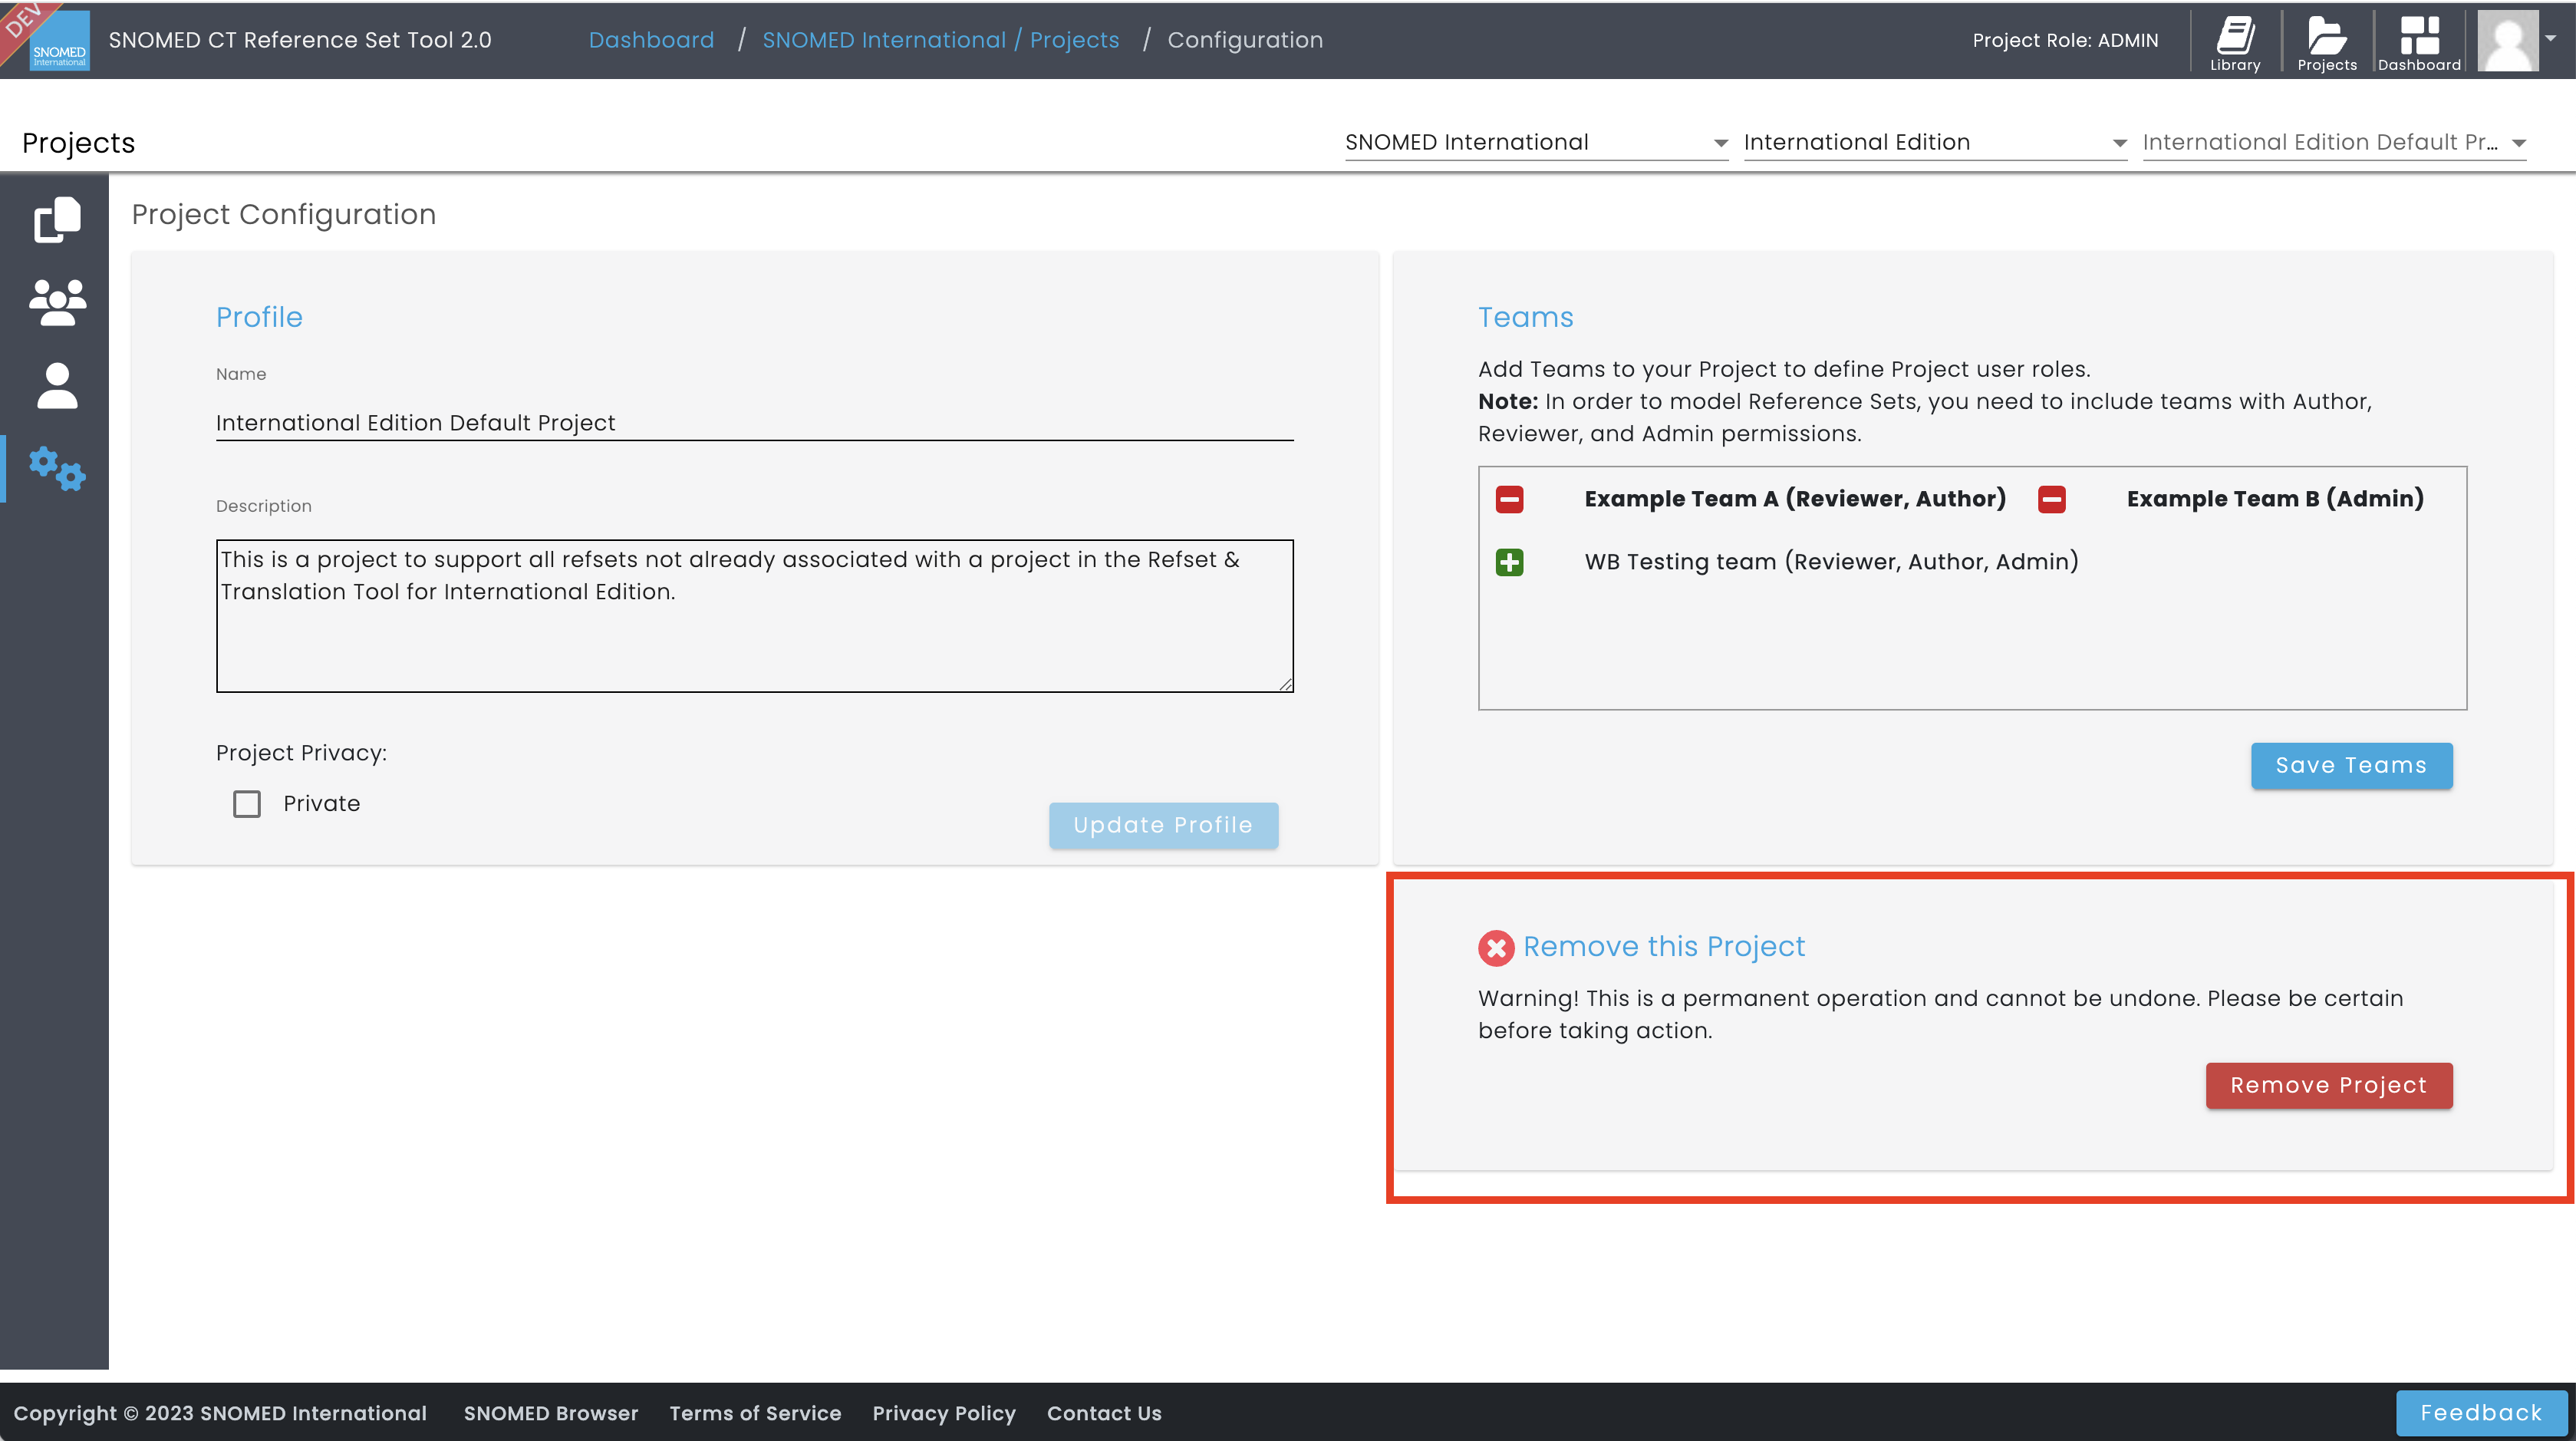Click SNOMED CT Reference Set Tool 2.0 title
This screenshot has width=2576, height=1441.
pos(300,40)
